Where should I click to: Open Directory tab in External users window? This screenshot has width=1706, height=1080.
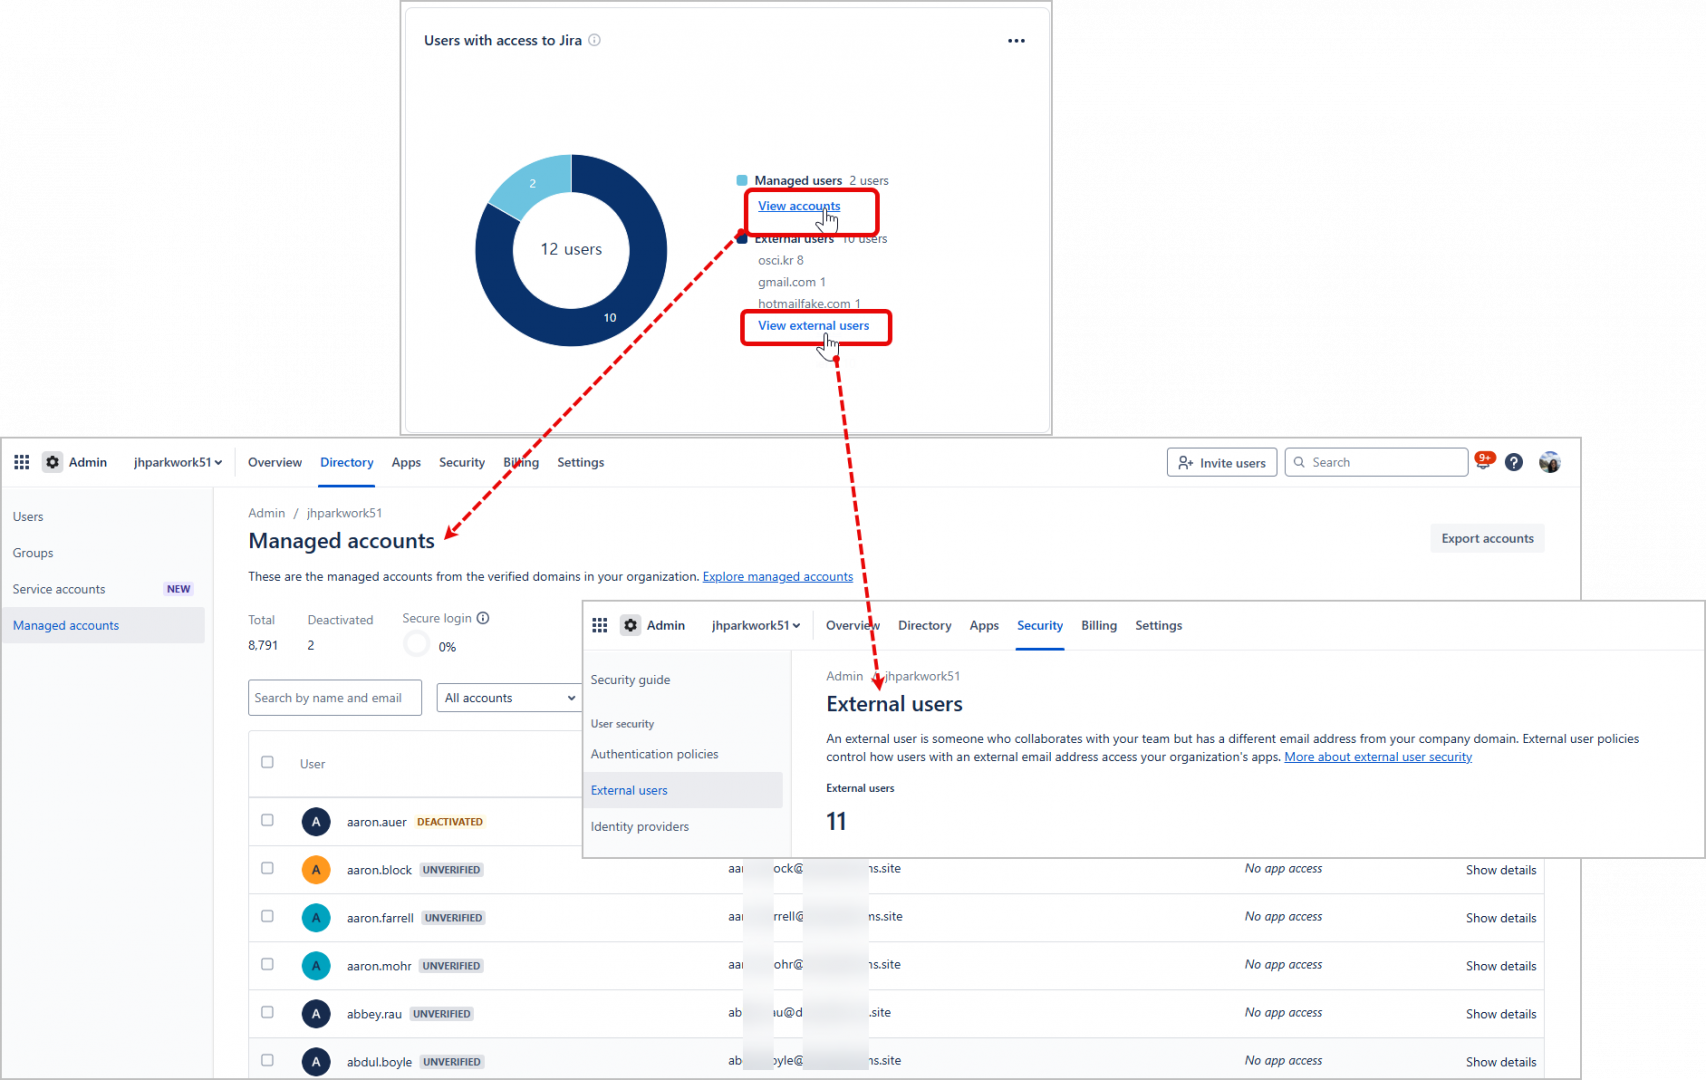point(924,625)
